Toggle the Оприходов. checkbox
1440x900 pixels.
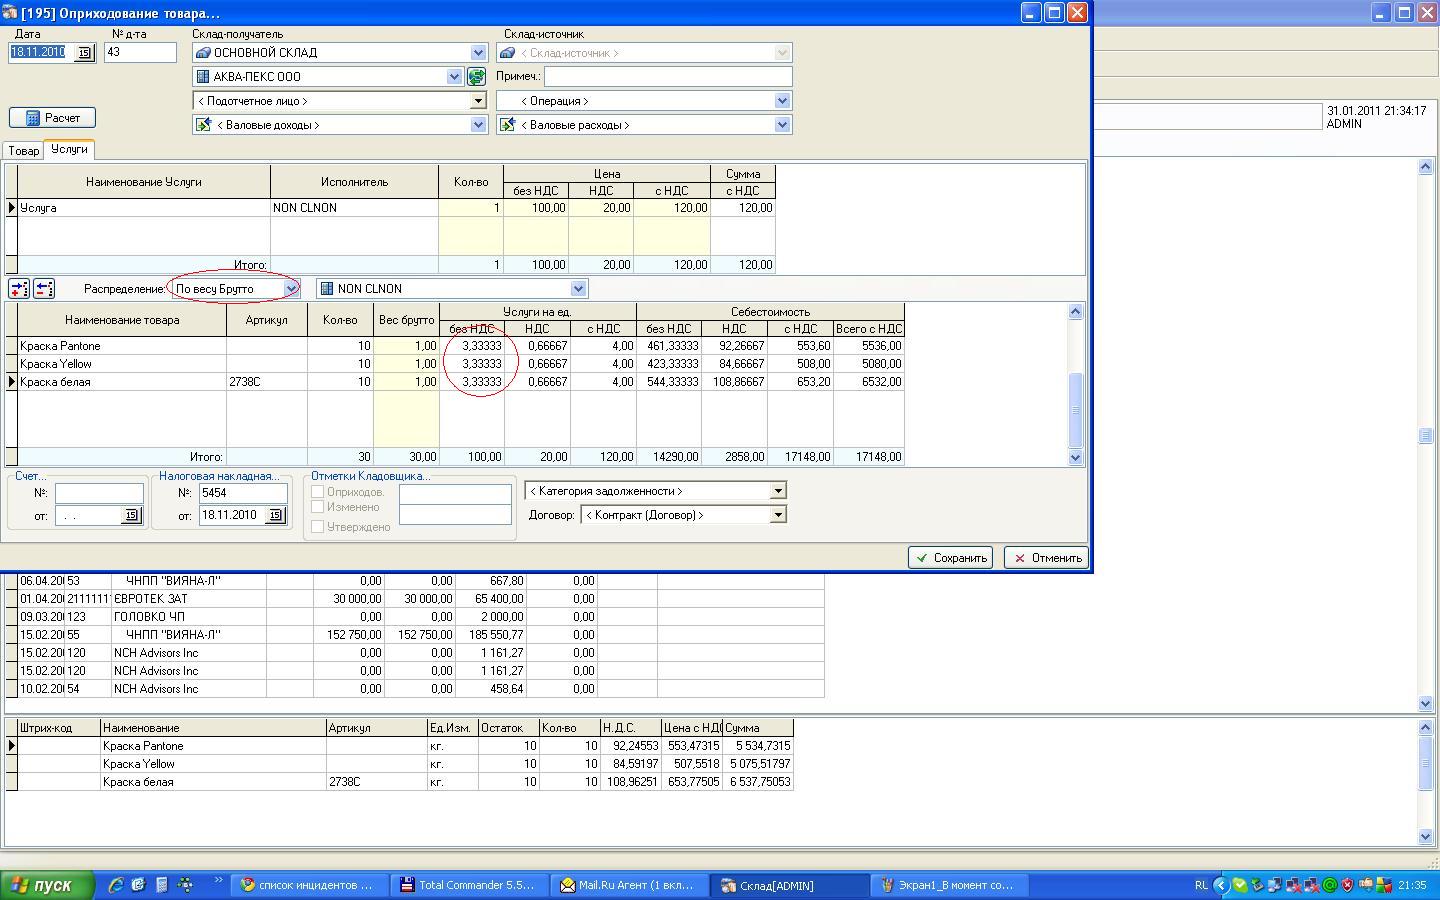tap(318, 492)
